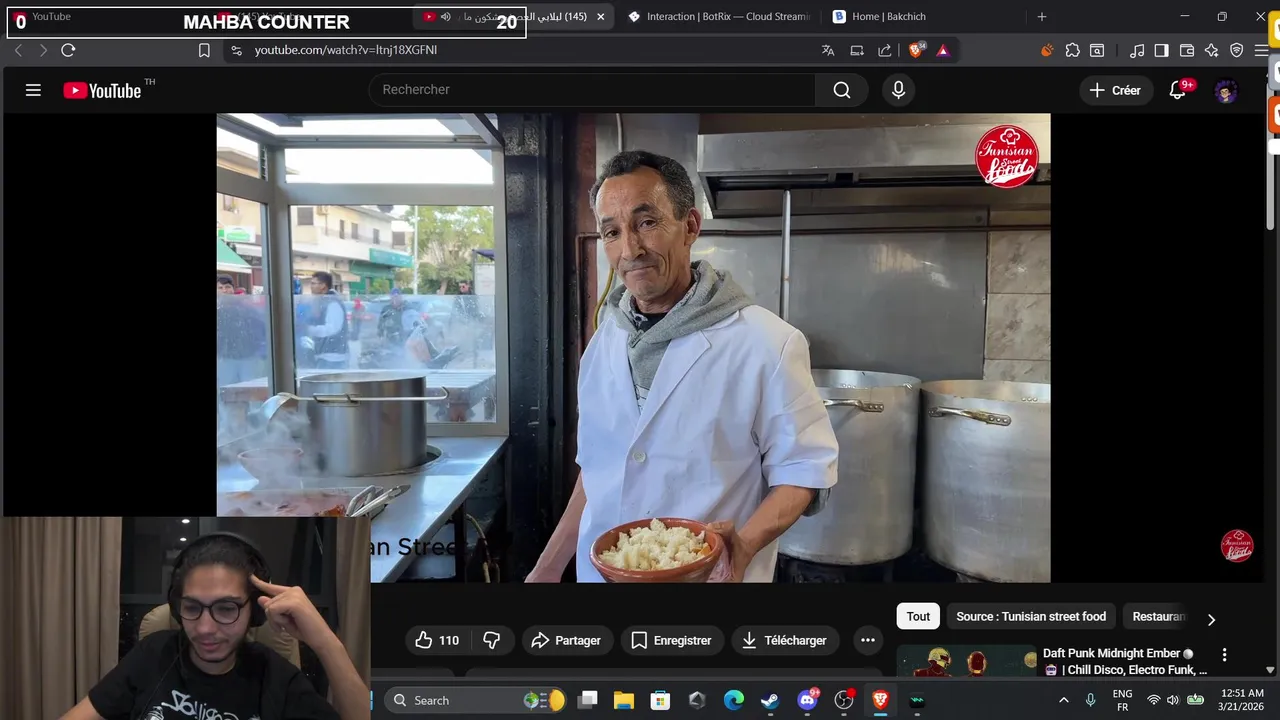Click the orange extension icon in toolbar

[1047, 50]
